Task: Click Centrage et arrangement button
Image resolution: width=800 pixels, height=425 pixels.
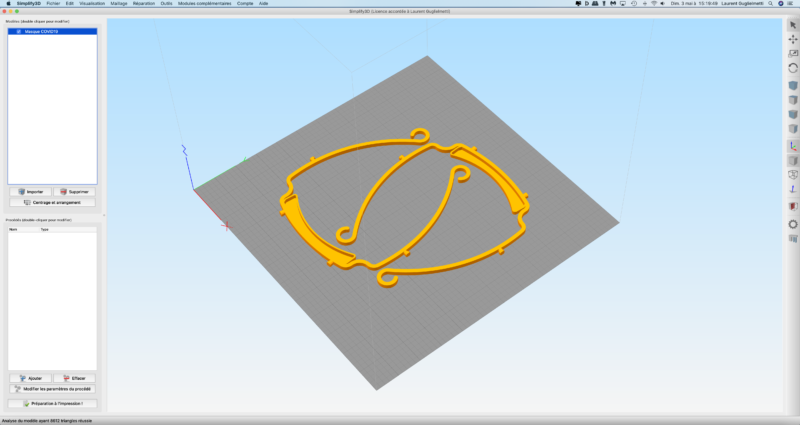Action: pos(52,201)
